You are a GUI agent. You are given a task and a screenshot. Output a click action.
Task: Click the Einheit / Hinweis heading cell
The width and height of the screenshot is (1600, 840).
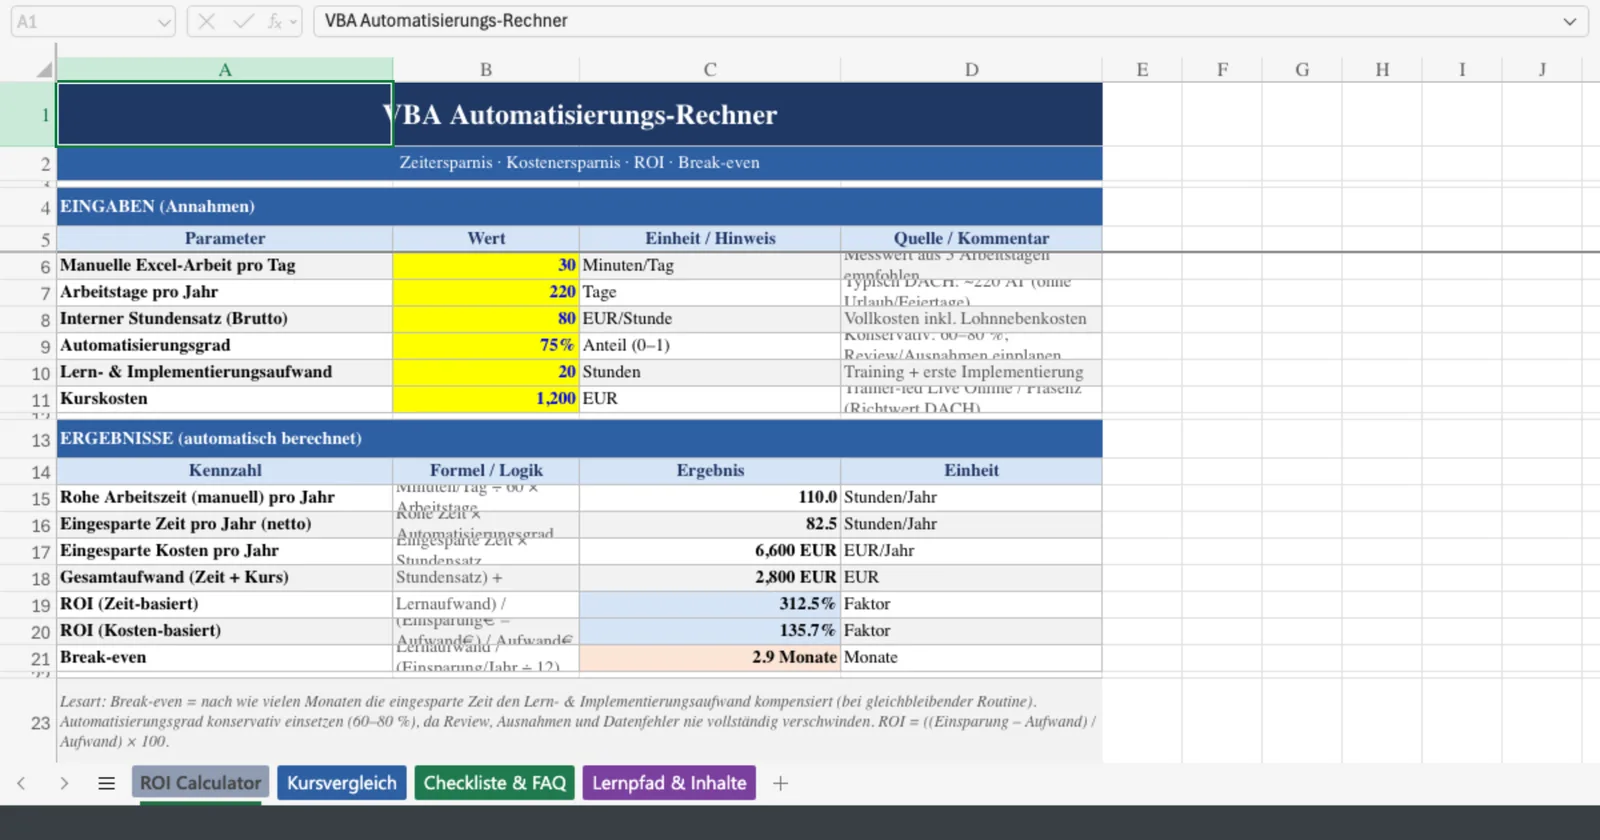[x=710, y=238]
